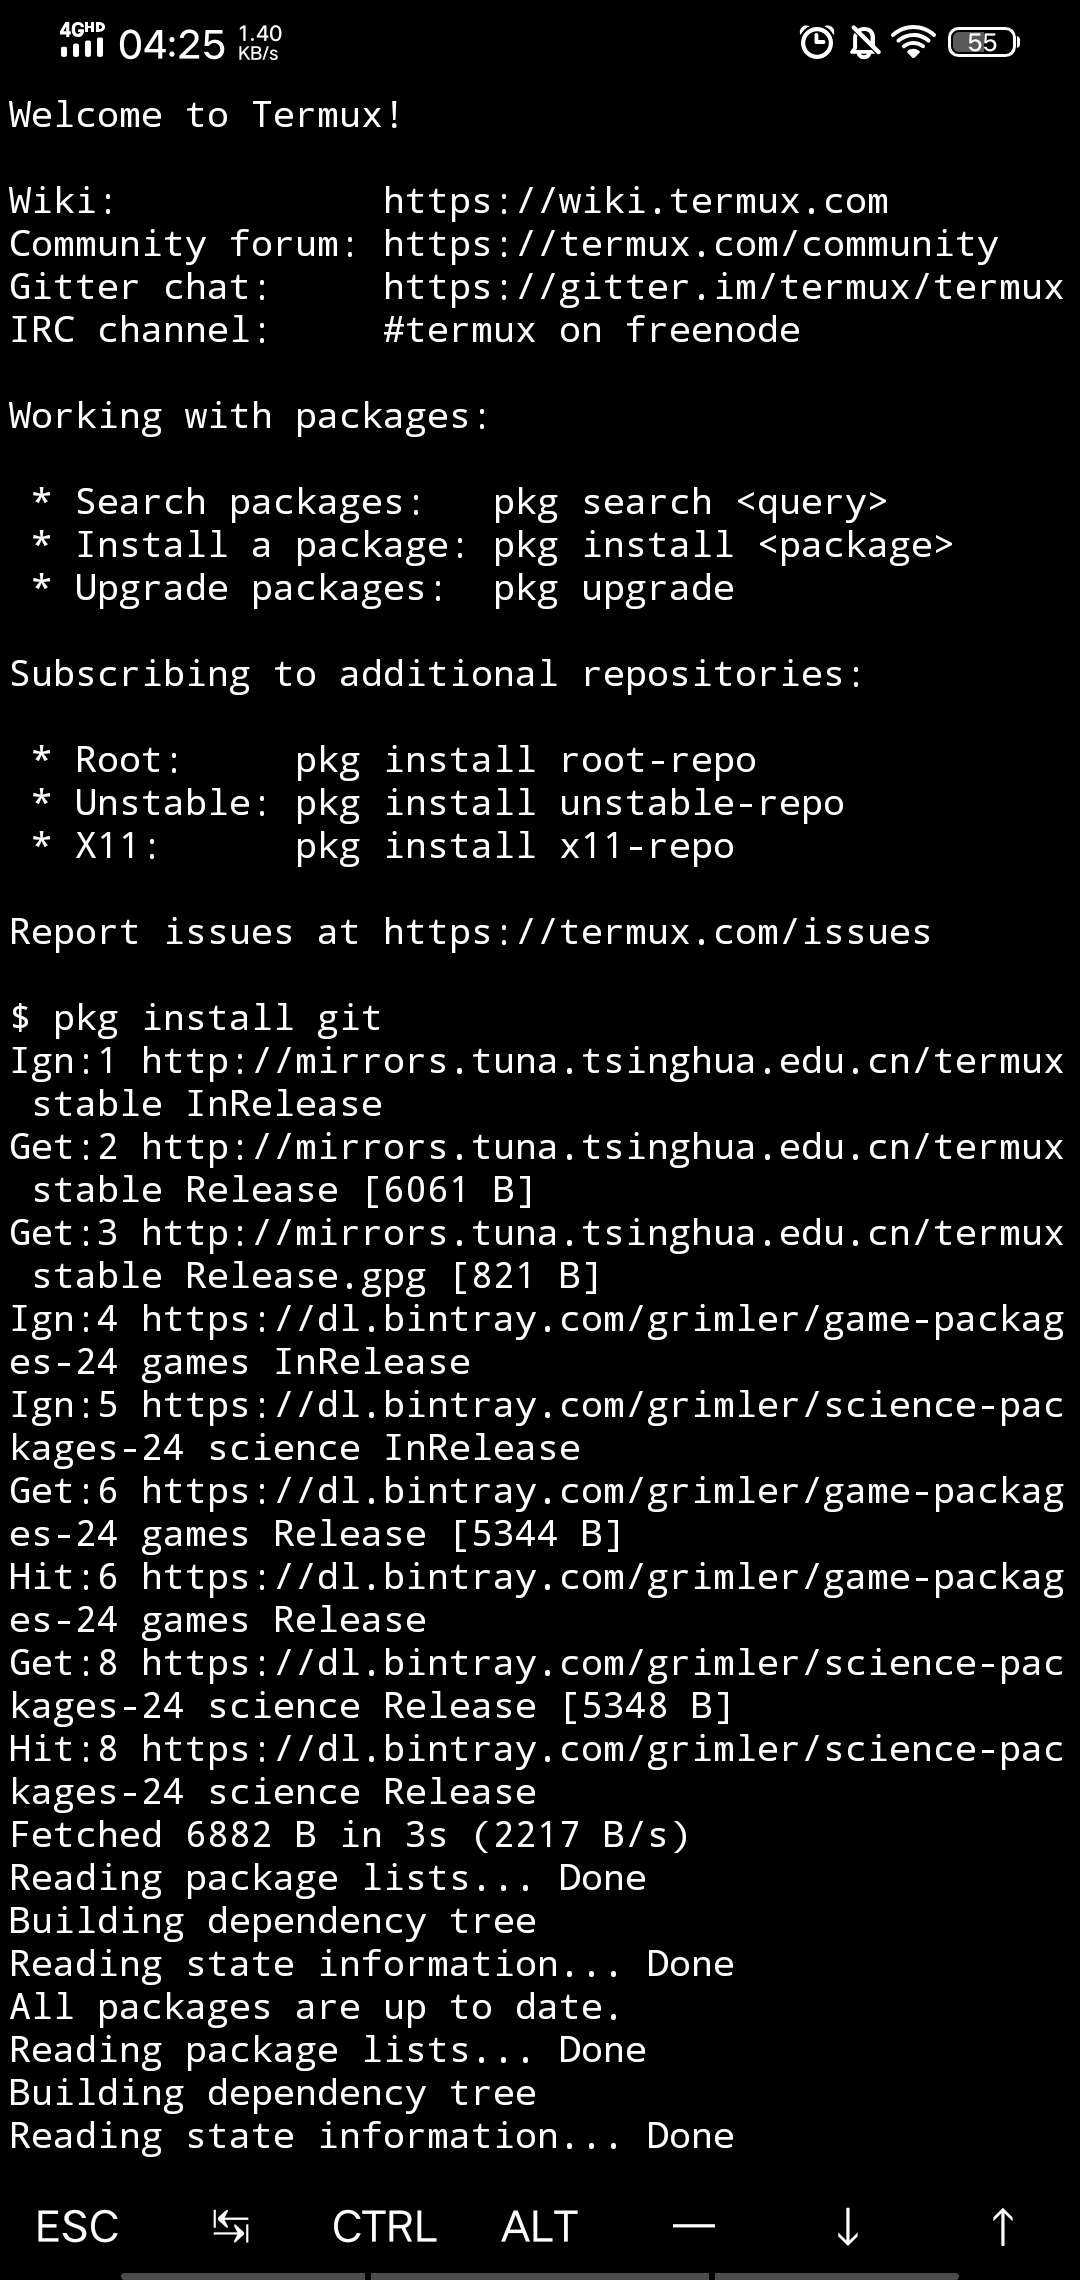Tap the ESC key on extra keys row
1080x2280 pixels.
(x=77, y=2227)
